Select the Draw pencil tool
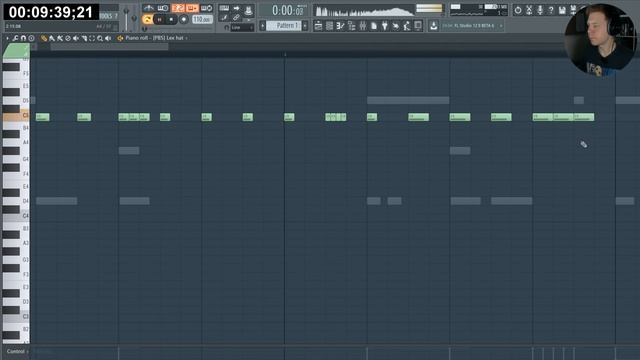The width and height of the screenshot is (640, 360). click(x=44, y=38)
